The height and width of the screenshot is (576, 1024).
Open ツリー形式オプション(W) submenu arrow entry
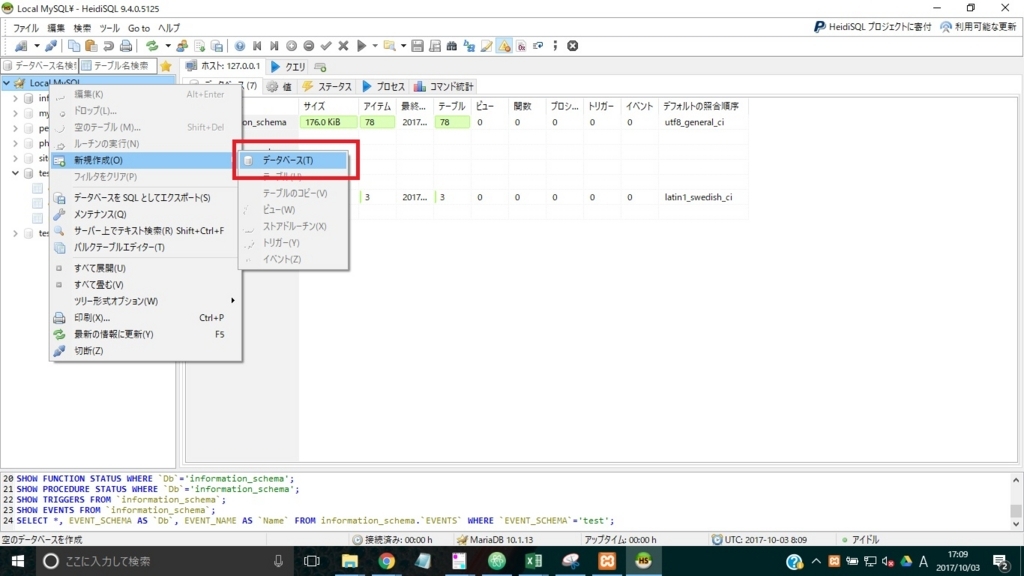click(146, 301)
